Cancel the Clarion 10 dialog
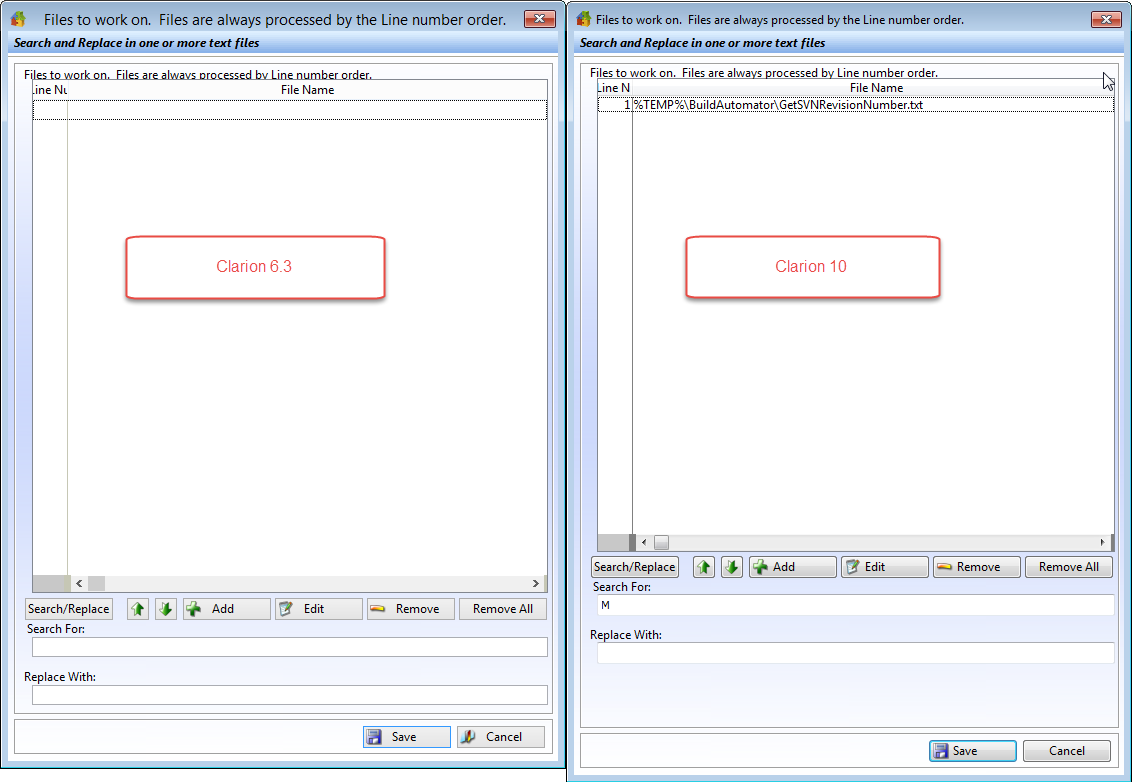1141x782 pixels. tap(1067, 751)
